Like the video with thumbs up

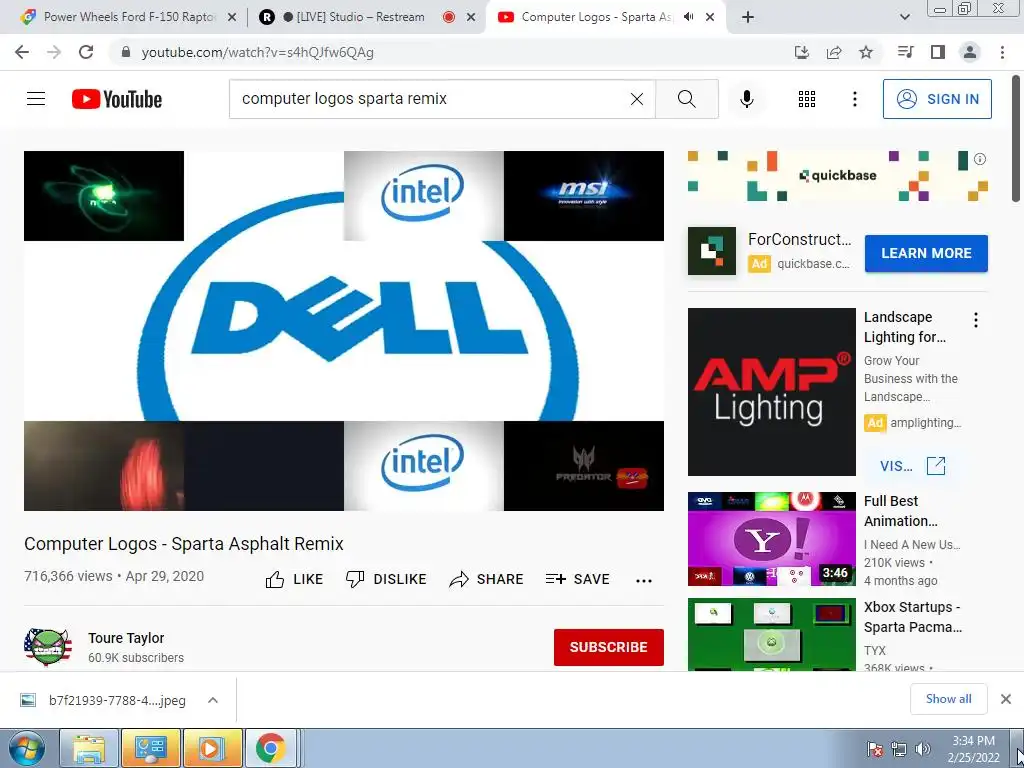coord(294,579)
